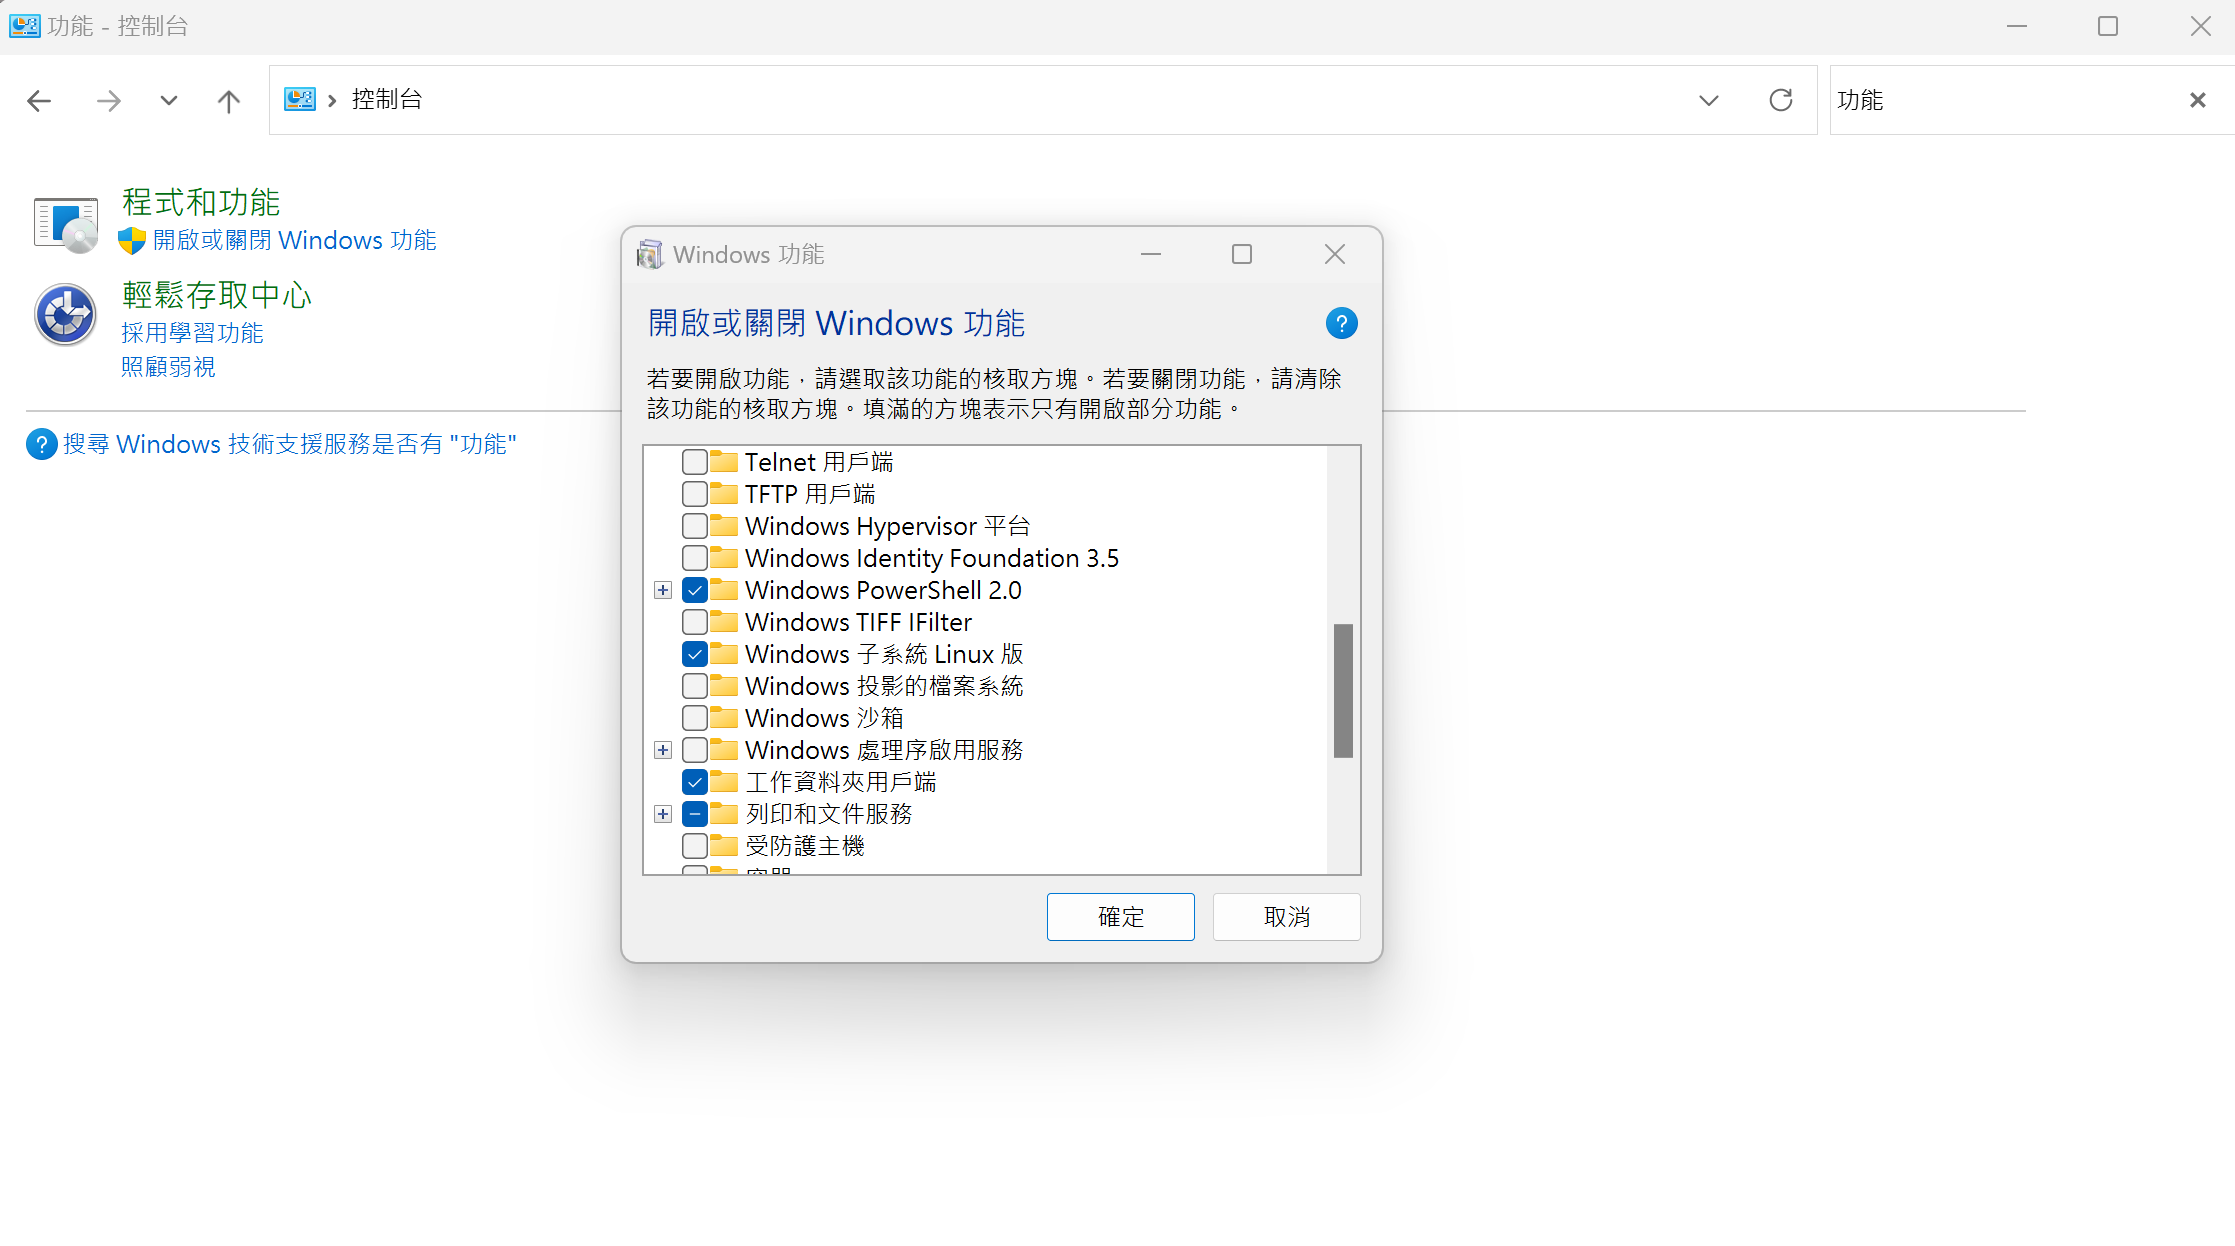
Task: Open the 輕鬆存取中心 heading link
Action: 217,295
